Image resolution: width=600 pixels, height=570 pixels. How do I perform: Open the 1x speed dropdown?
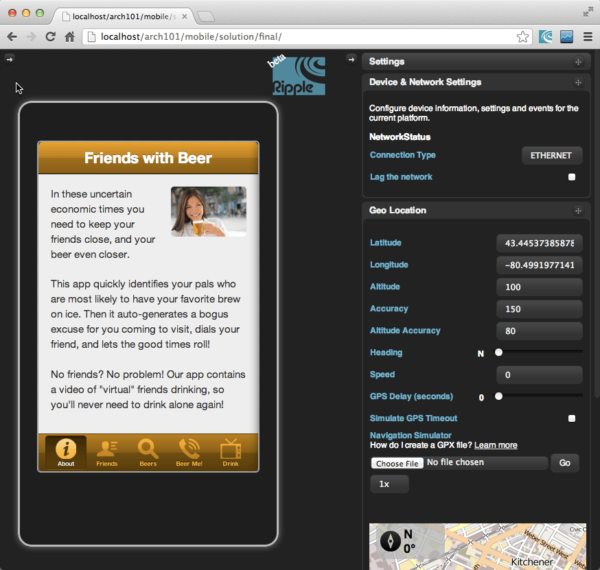click(x=389, y=484)
